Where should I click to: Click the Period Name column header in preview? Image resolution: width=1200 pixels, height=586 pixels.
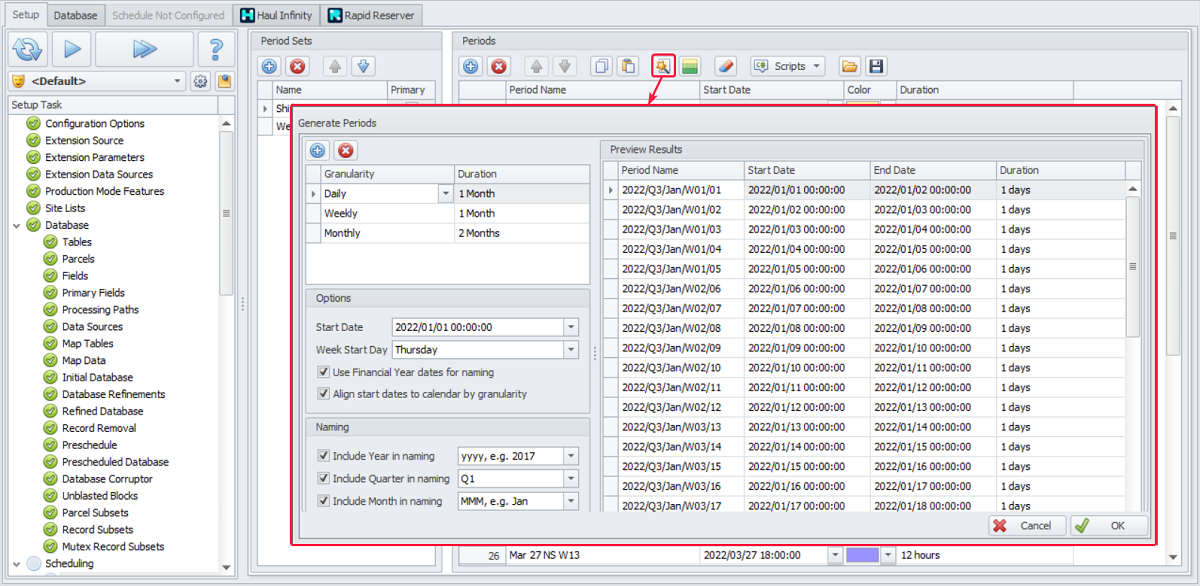[x=681, y=170]
